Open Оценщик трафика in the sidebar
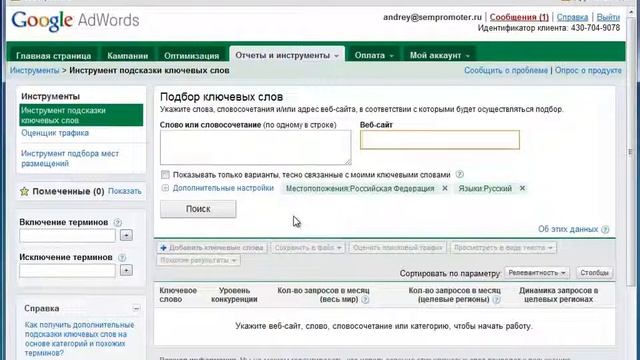 55,133
